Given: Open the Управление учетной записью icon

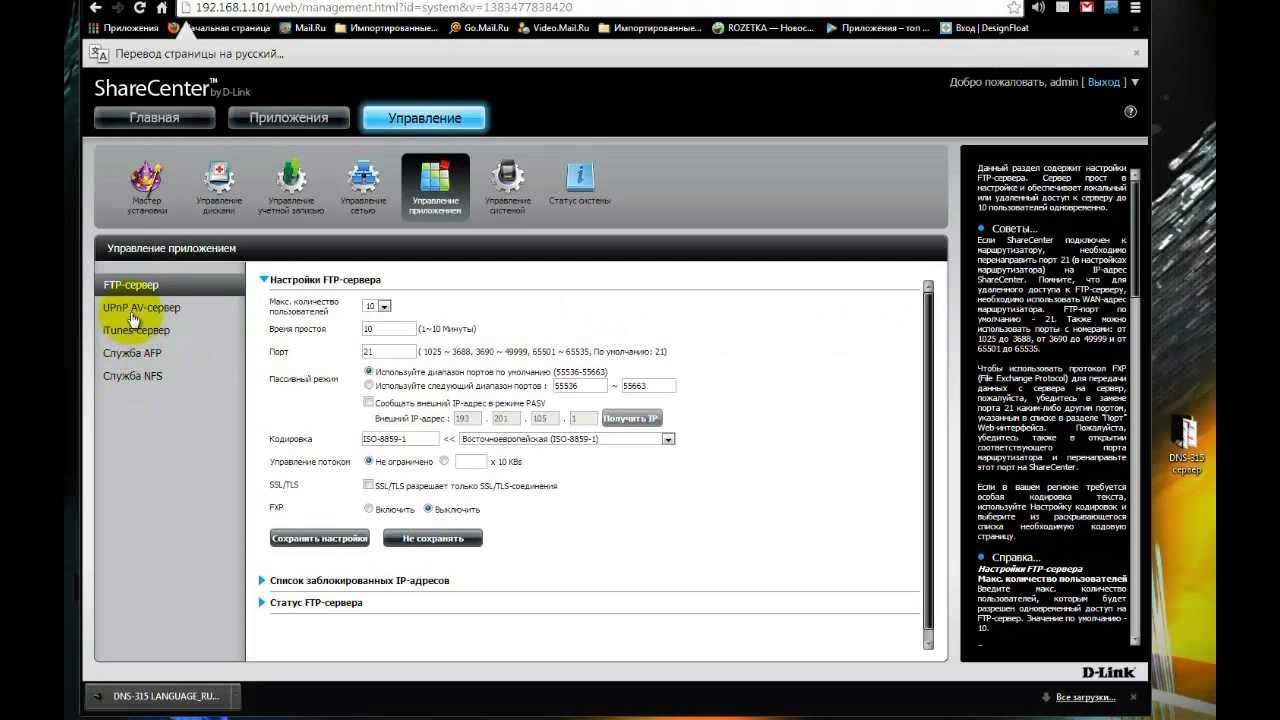Looking at the screenshot, I should tap(291, 187).
